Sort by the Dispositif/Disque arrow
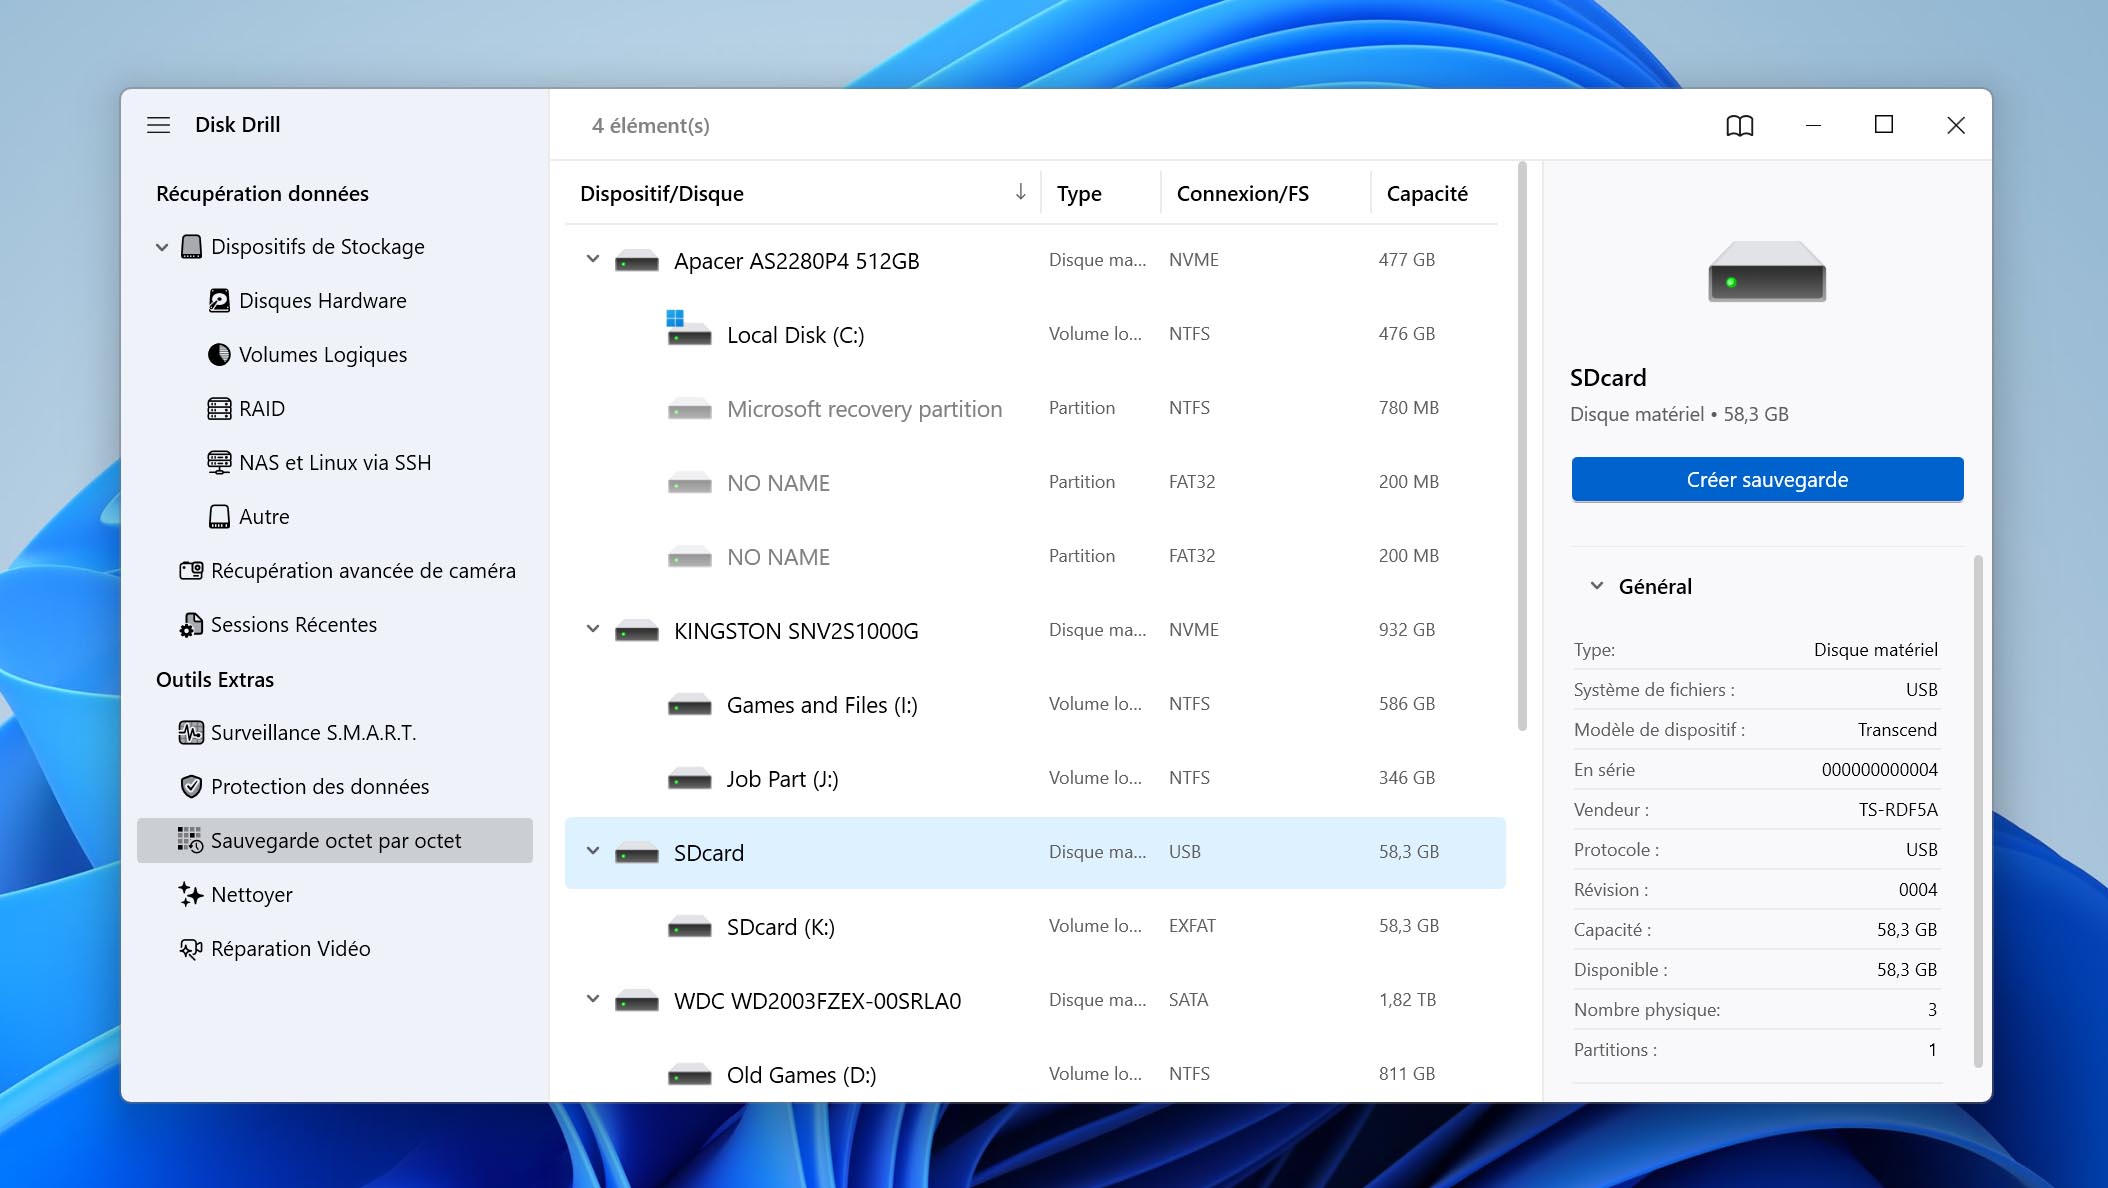Viewport: 2108px width, 1188px height. (x=1020, y=192)
